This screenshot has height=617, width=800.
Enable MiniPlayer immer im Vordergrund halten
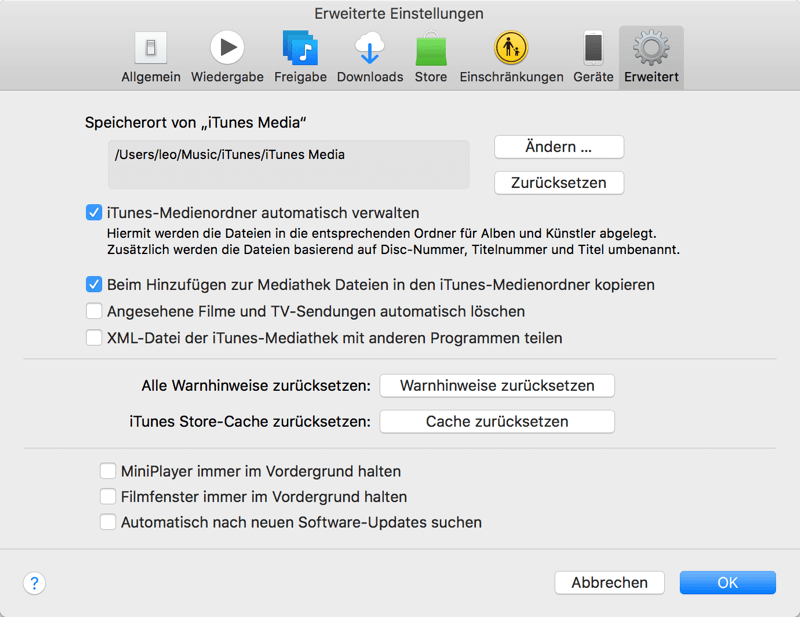(108, 471)
